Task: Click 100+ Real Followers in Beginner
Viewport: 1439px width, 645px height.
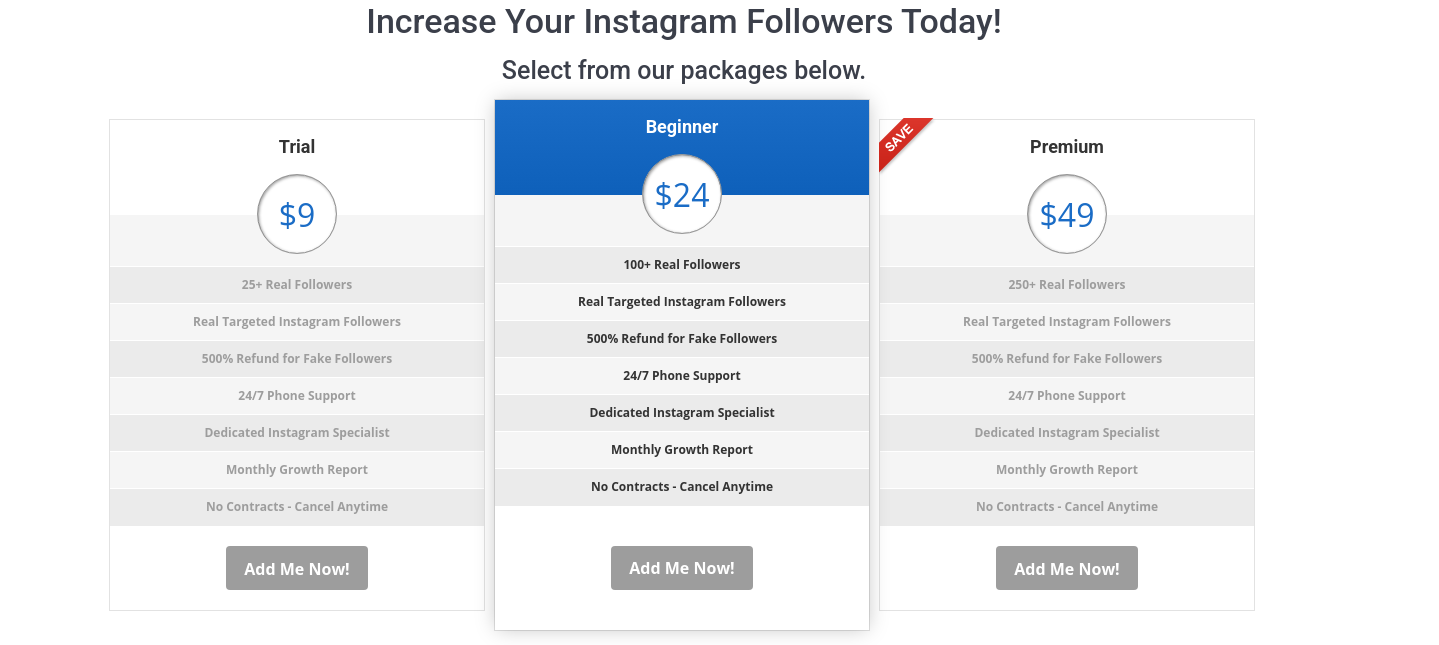Action: [x=682, y=265]
